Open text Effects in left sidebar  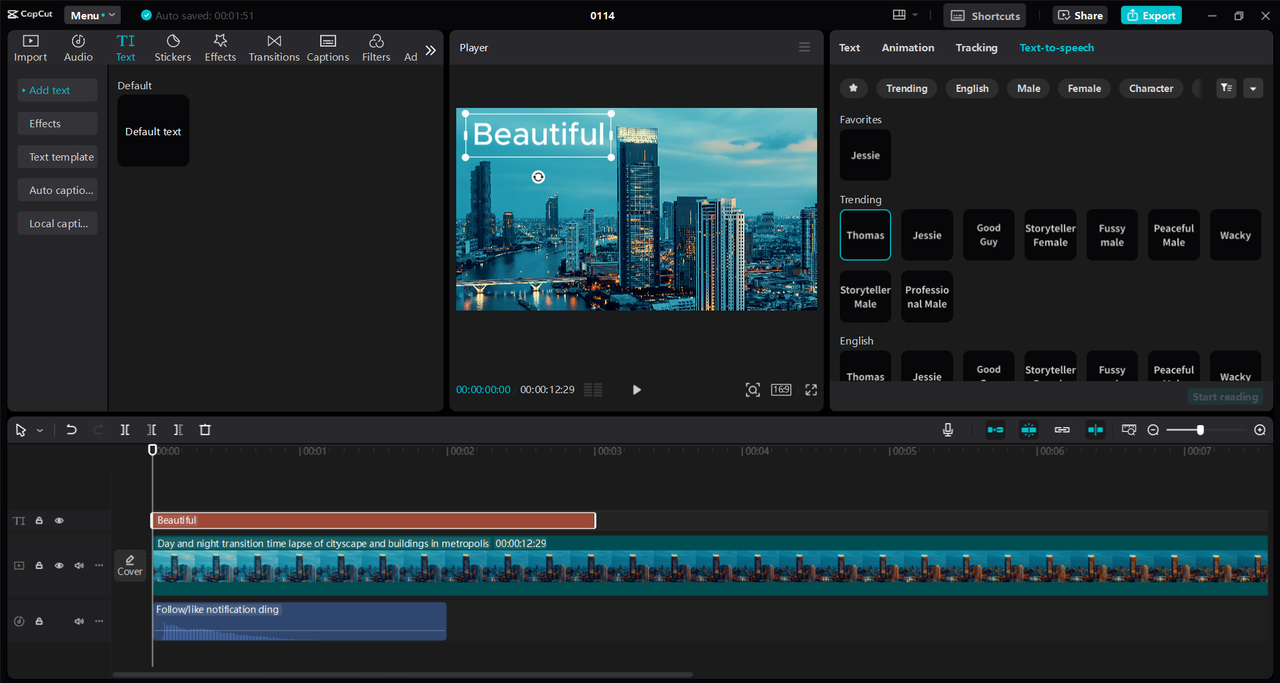(x=57, y=124)
